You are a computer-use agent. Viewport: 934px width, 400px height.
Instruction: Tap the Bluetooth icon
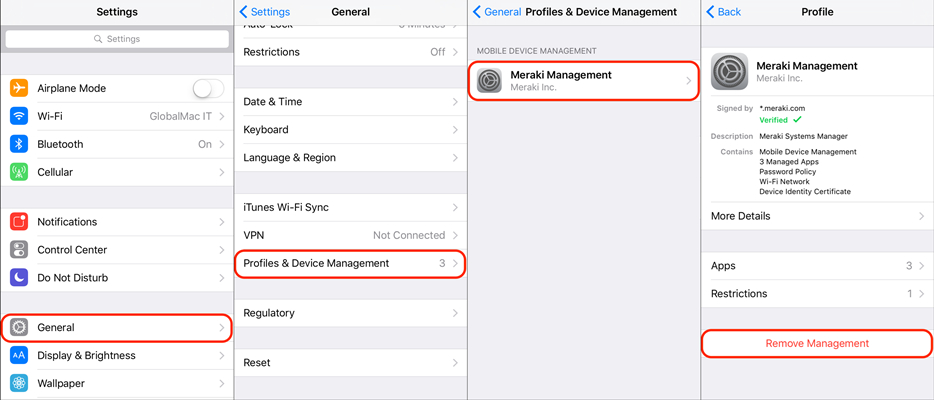19,144
